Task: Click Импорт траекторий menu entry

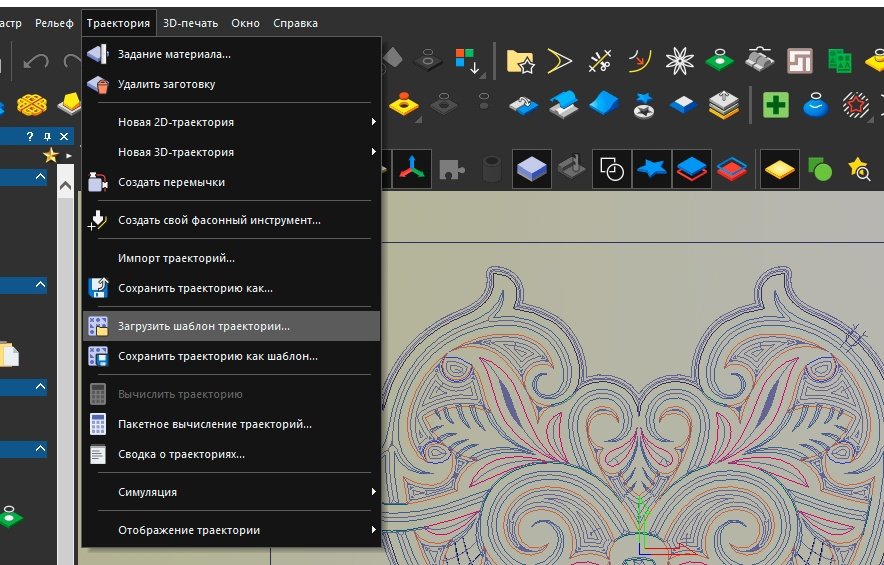Action: pos(176,258)
